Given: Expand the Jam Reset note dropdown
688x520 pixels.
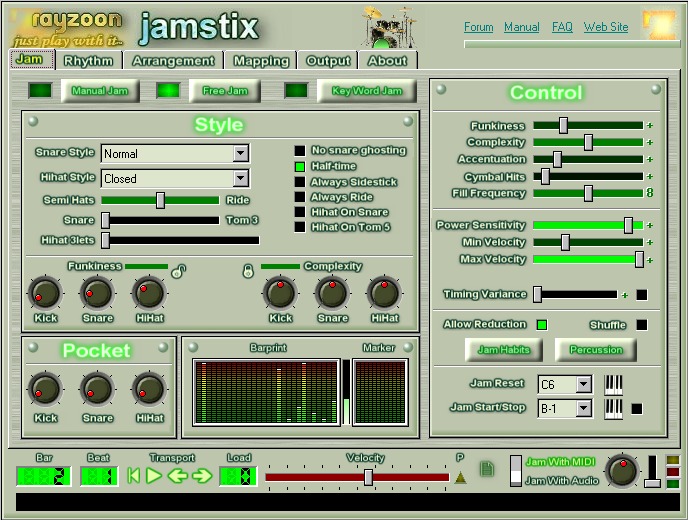Looking at the screenshot, I should click(583, 385).
